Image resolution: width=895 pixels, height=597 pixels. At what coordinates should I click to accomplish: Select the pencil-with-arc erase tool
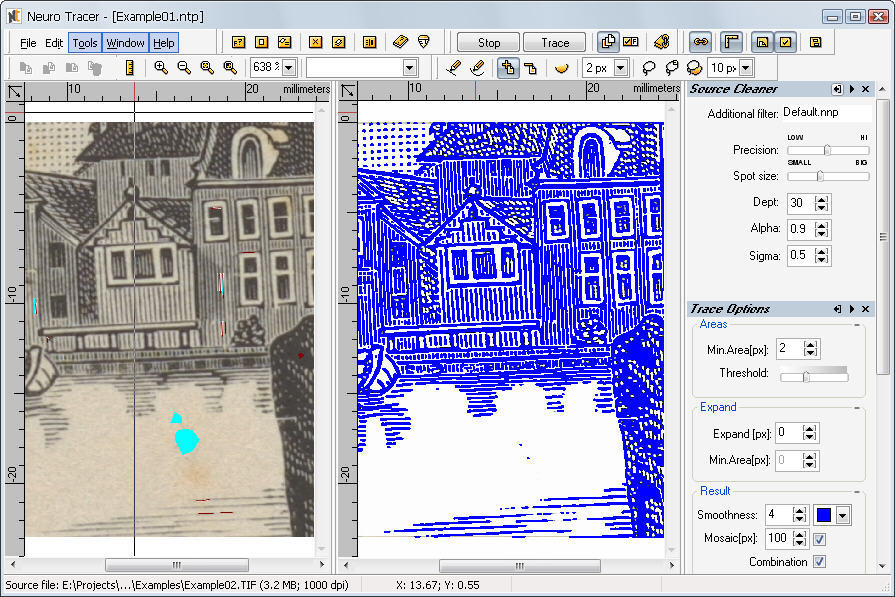(x=477, y=68)
